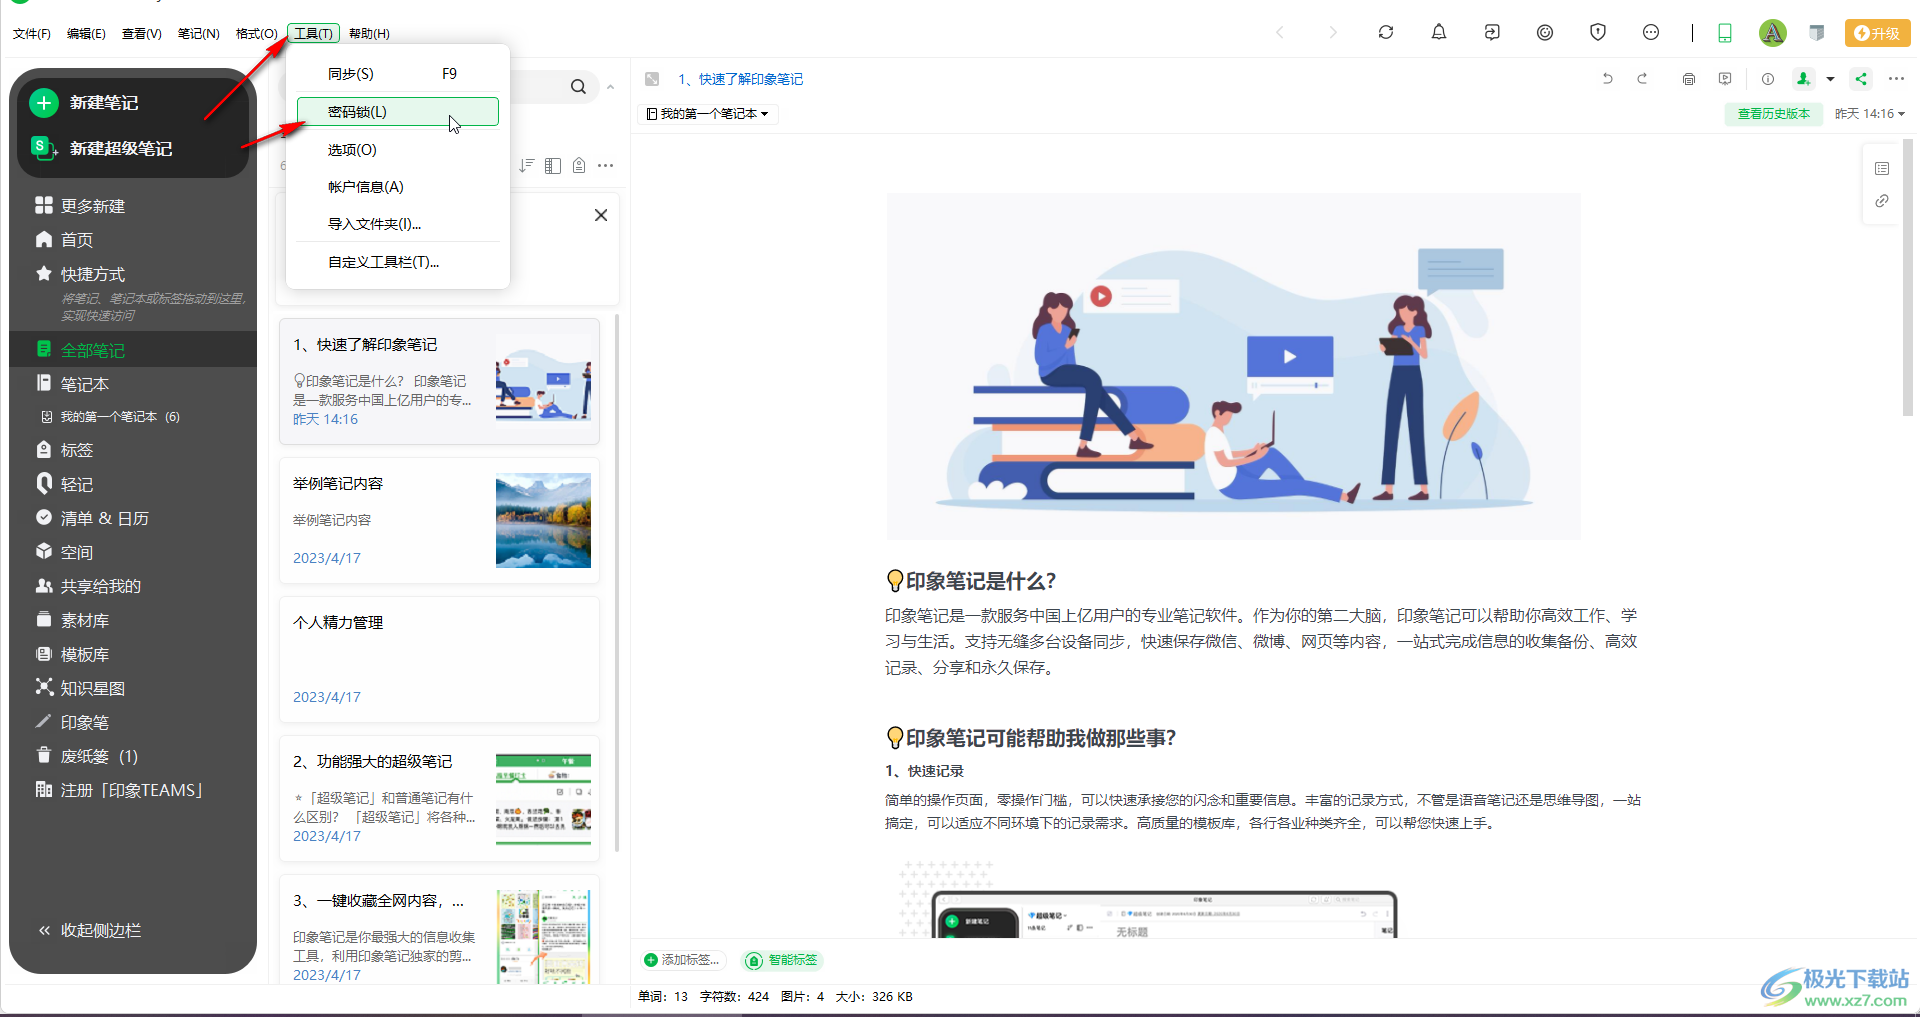Click 智能标签 button
The height and width of the screenshot is (1017, 1920).
782,960
